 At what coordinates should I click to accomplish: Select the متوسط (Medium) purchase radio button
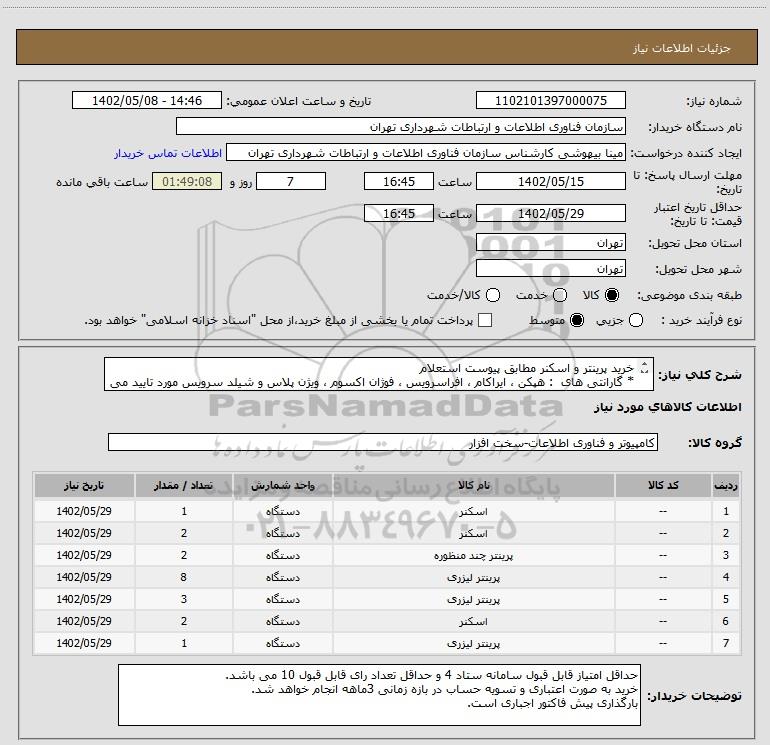coord(577,320)
